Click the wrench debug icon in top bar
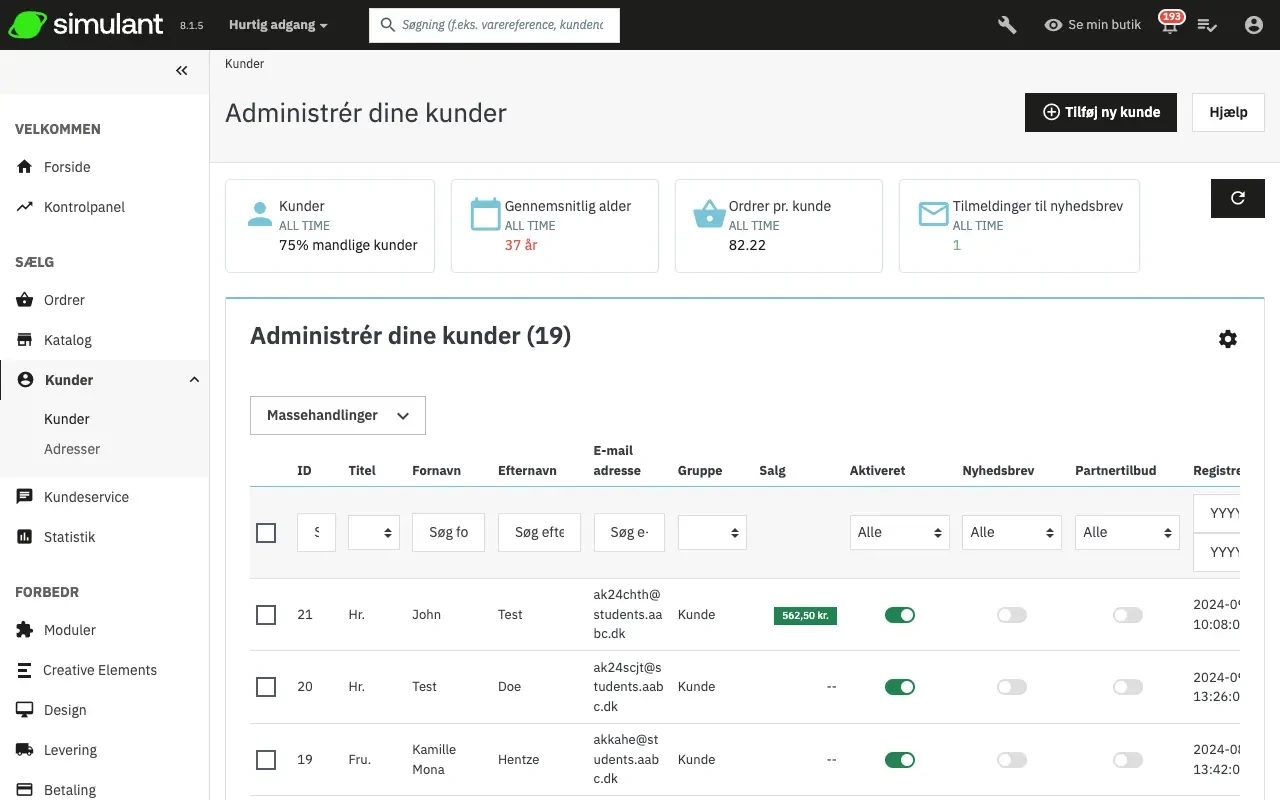This screenshot has height=800, width=1280. point(1007,25)
